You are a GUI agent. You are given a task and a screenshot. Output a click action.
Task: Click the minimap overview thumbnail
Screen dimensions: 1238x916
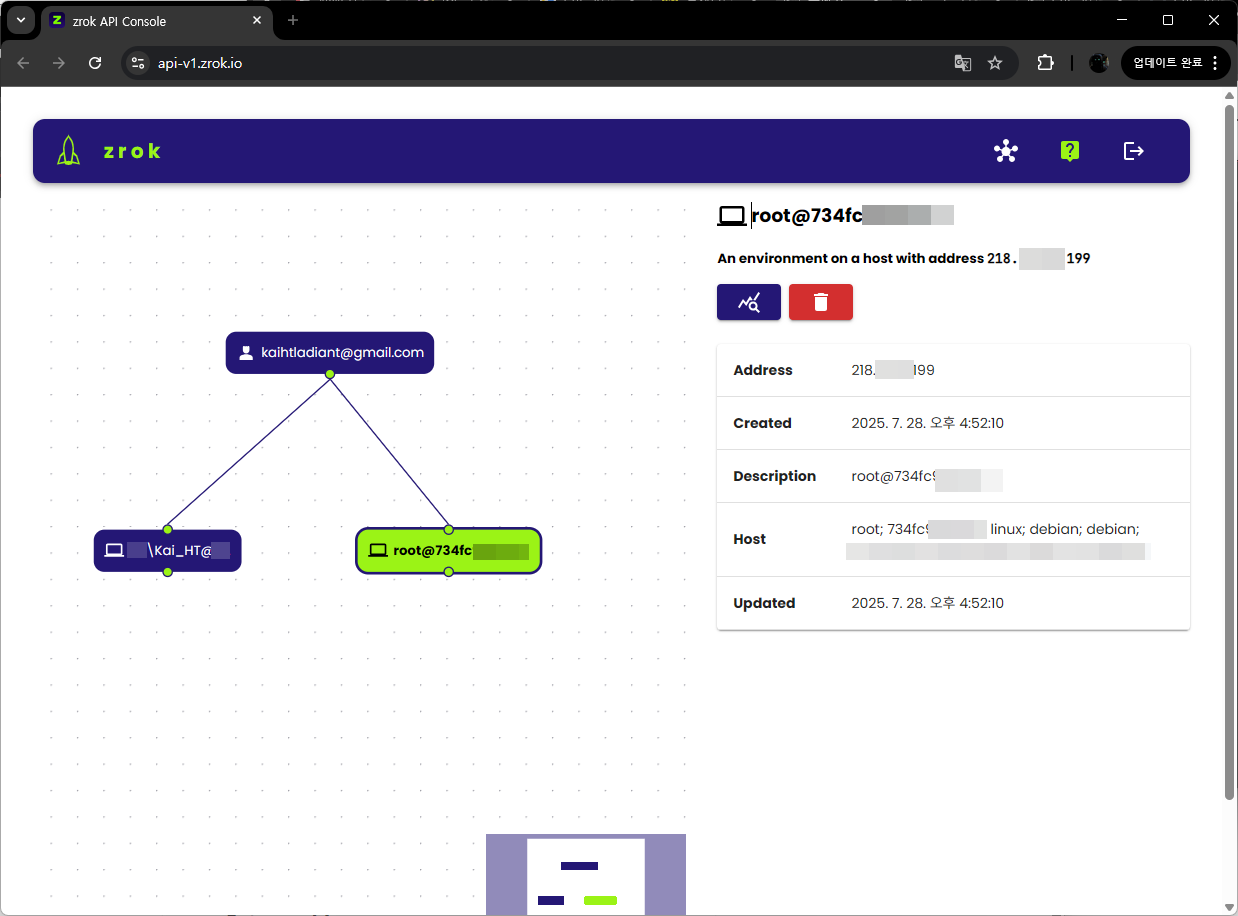(586, 875)
